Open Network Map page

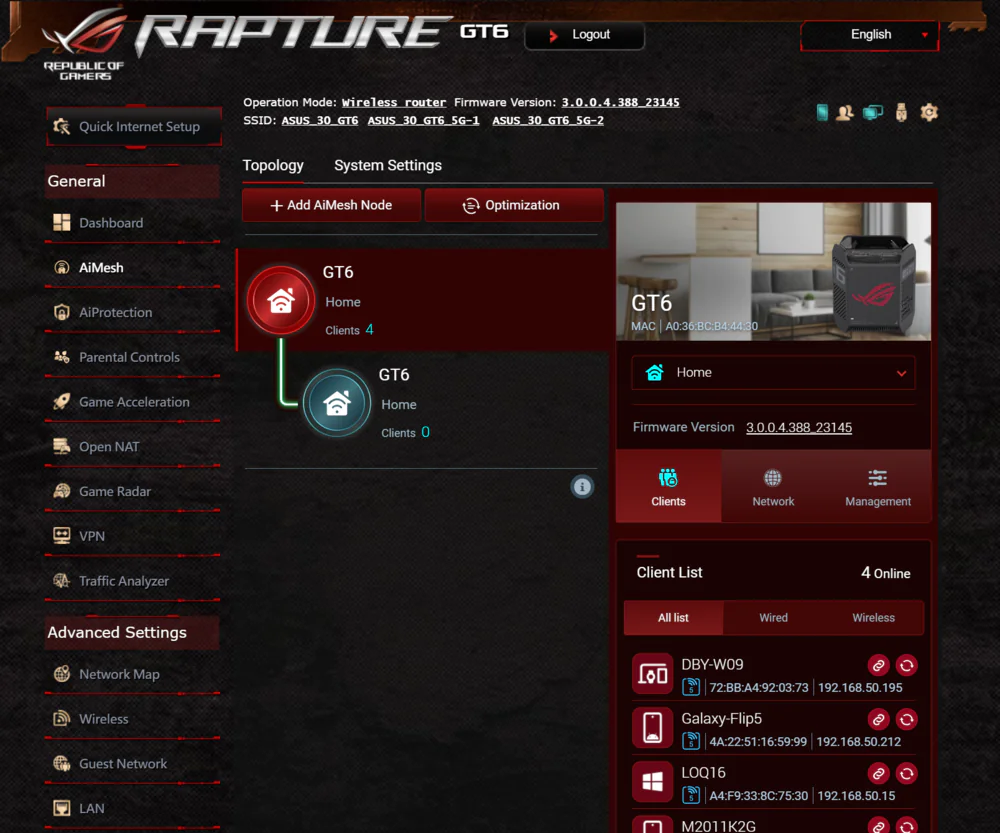pyautogui.click(x=133, y=674)
